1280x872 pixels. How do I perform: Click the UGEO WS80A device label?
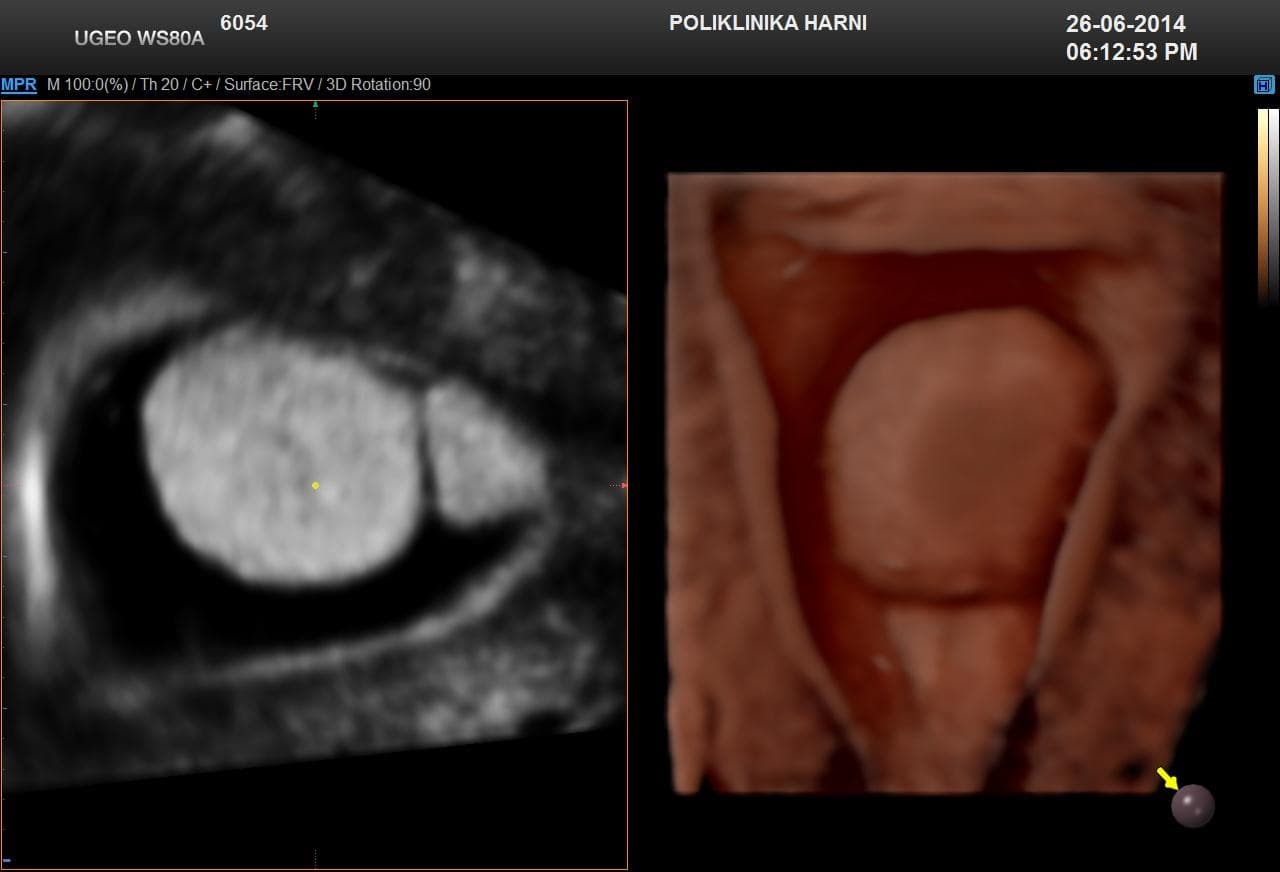click(139, 39)
